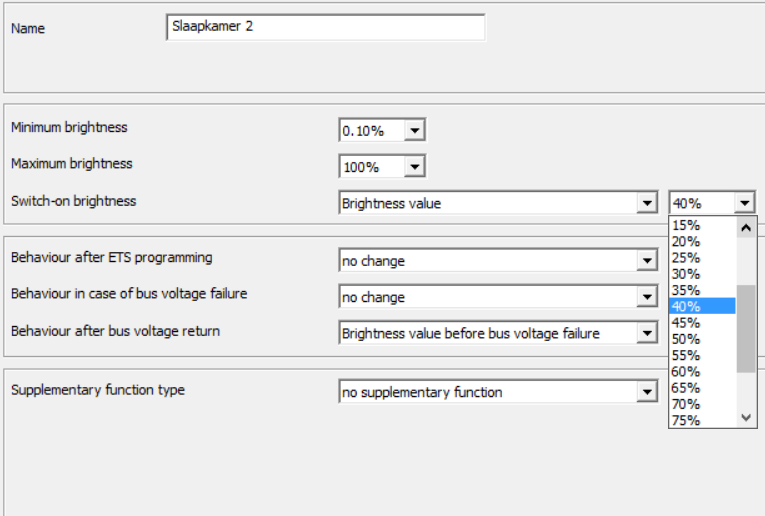Click the list scrollbar down arrow
The width and height of the screenshot is (765, 516).
click(746, 418)
